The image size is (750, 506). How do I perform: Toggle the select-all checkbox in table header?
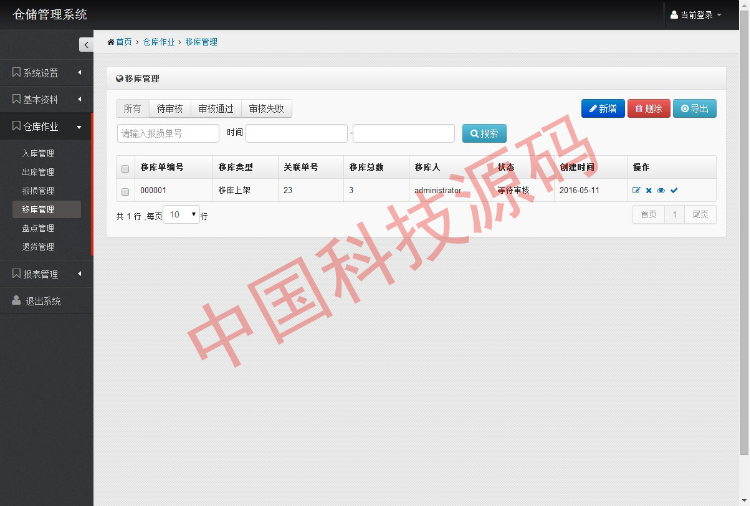(x=125, y=168)
